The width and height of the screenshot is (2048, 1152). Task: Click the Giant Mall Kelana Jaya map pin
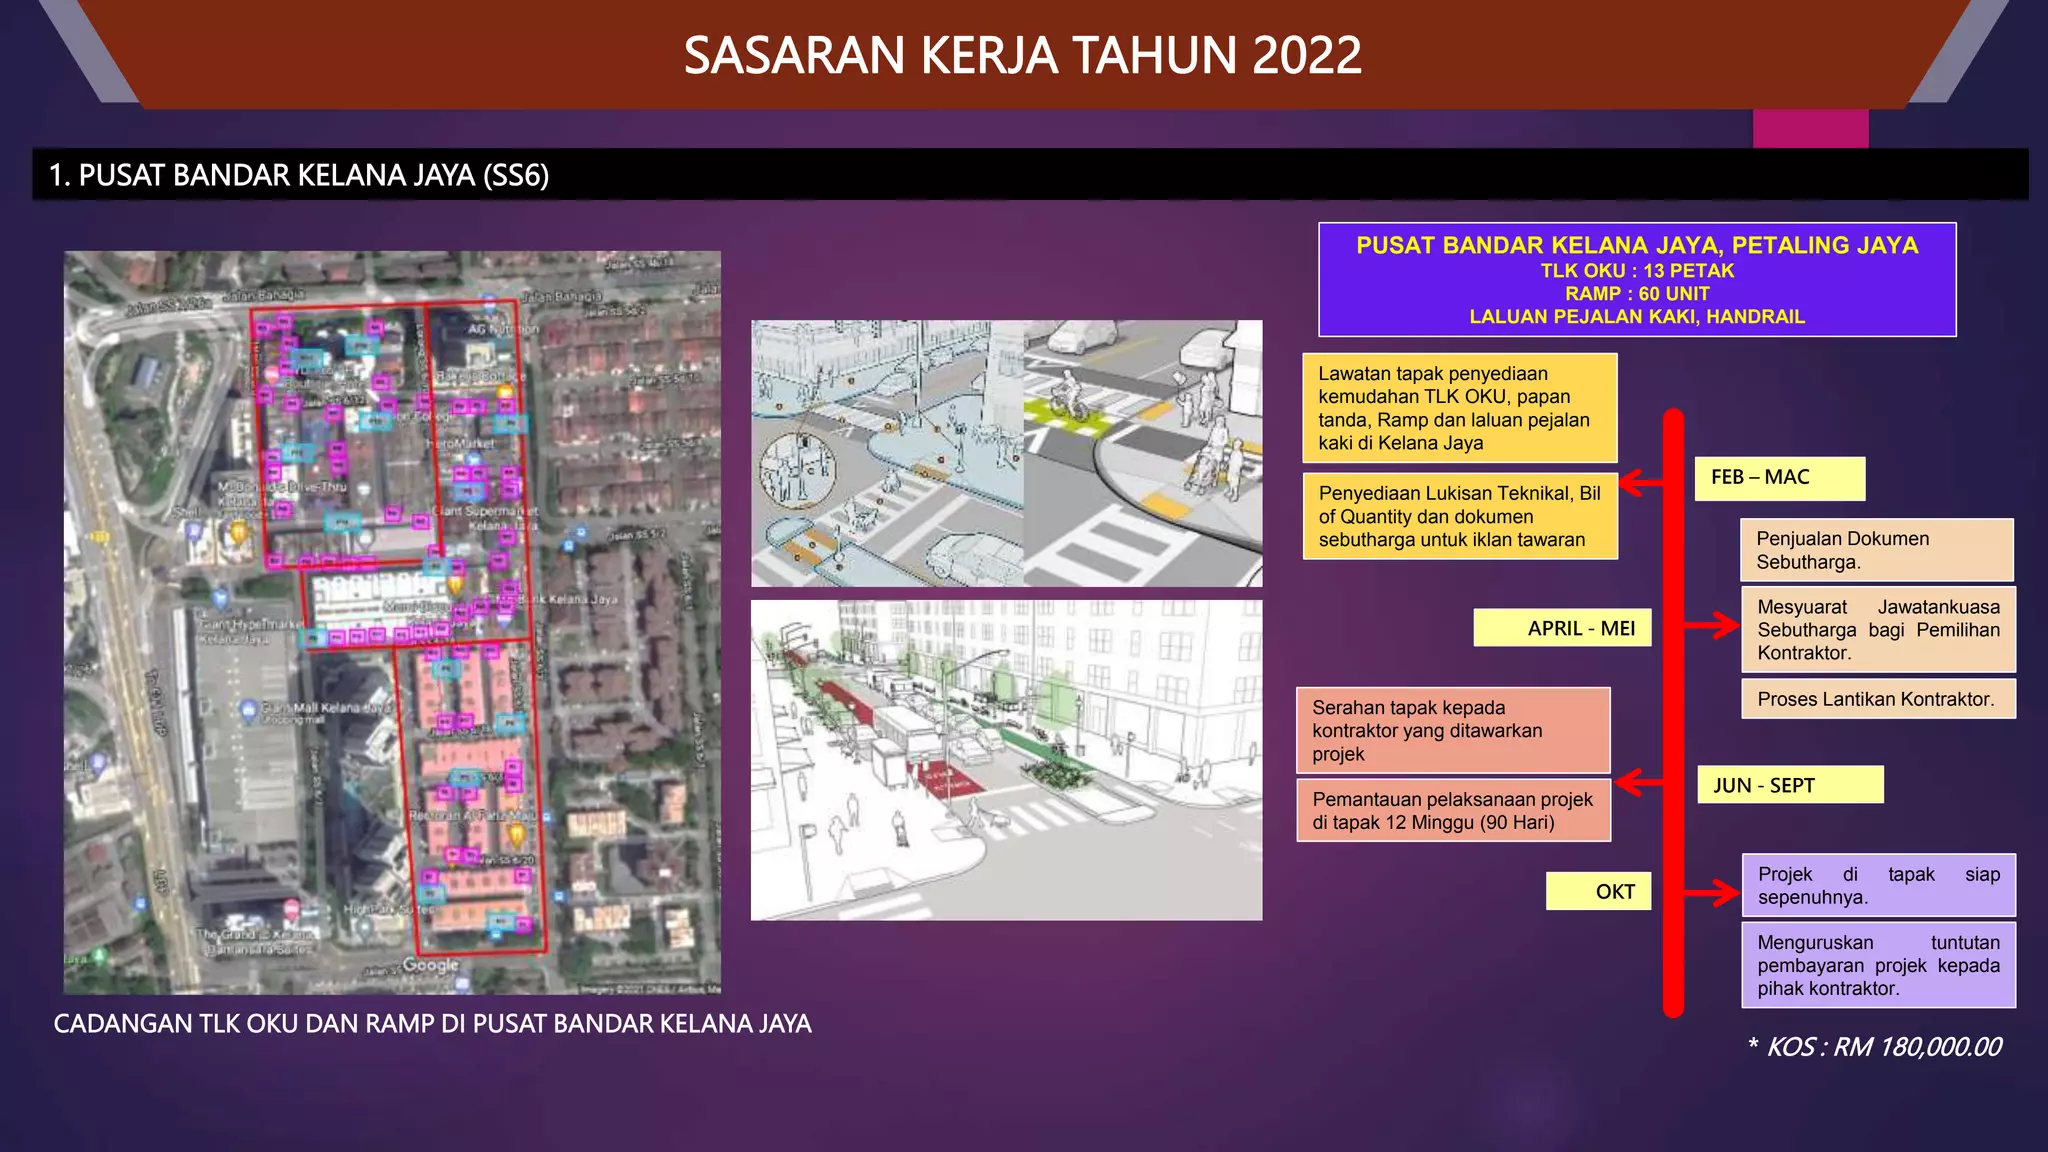pos(249,710)
